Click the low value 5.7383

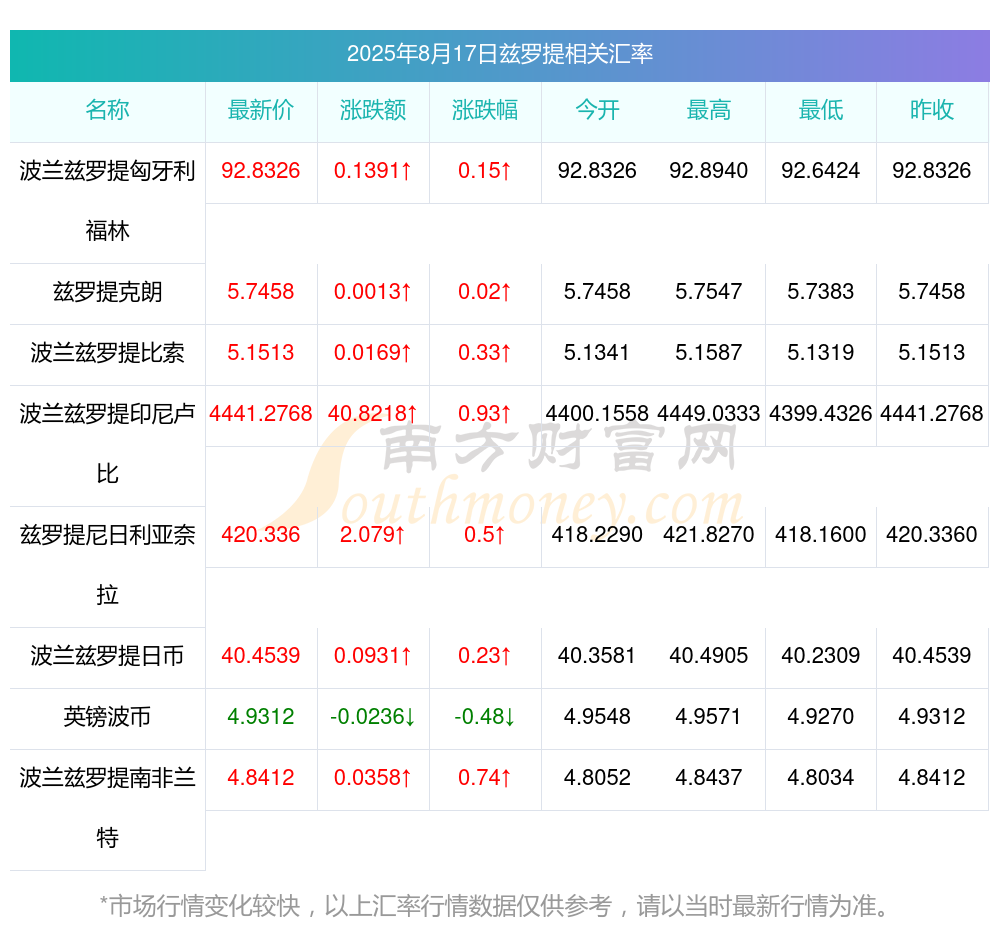click(821, 292)
